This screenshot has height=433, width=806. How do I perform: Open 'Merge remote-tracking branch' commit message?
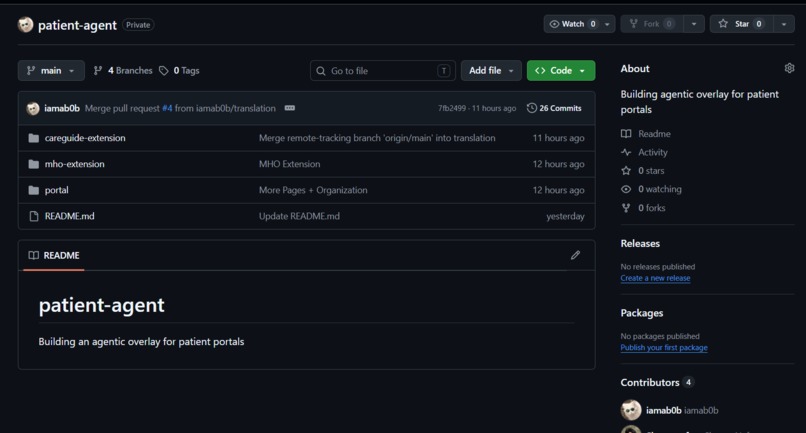(x=377, y=138)
